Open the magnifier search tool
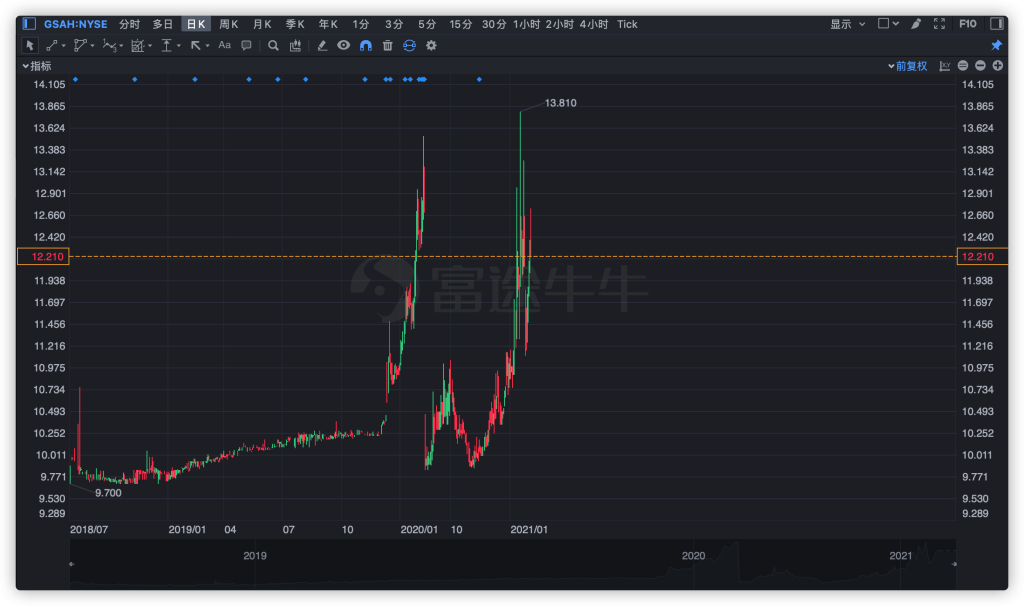1024x606 pixels. pyautogui.click(x=273, y=45)
